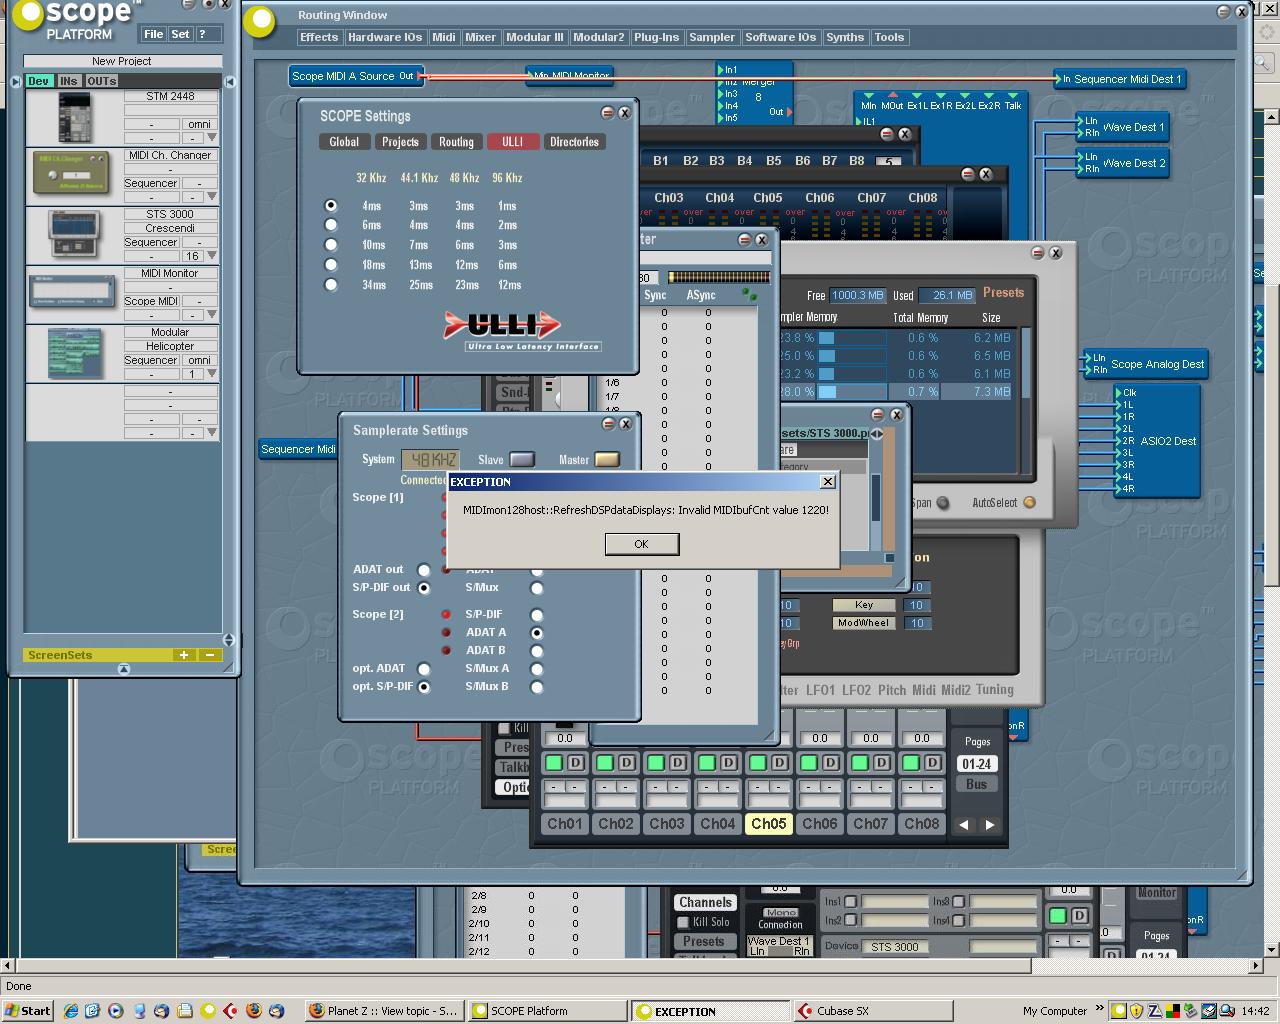The width and height of the screenshot is (1280, 1024).
Task: Click collapse arrow left of Dev tab
Action: coord(16,81)
